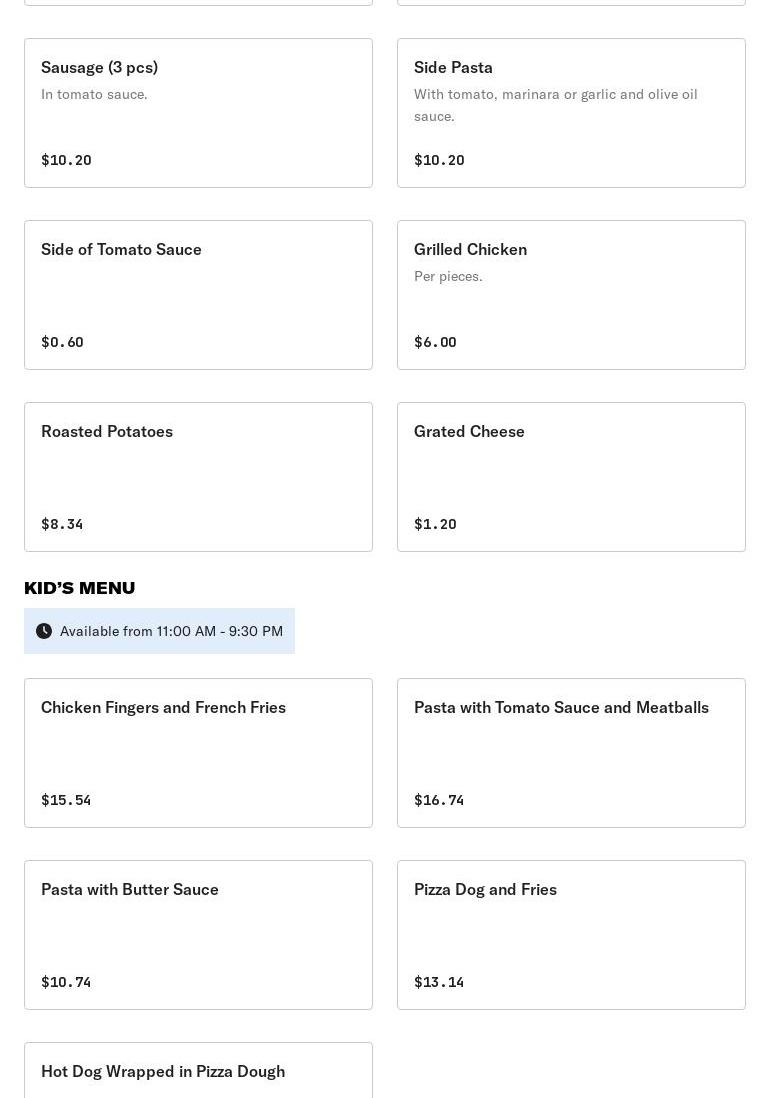Click the Side Pasta sauce description text
The height and width of the screenshot is (1098, 770).
555,105
